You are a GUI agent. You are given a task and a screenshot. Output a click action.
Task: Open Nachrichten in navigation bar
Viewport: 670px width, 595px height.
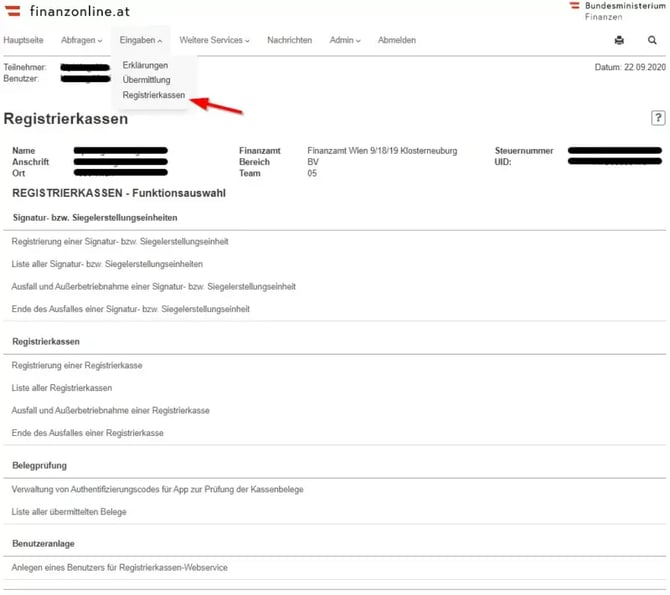[289, 41]
